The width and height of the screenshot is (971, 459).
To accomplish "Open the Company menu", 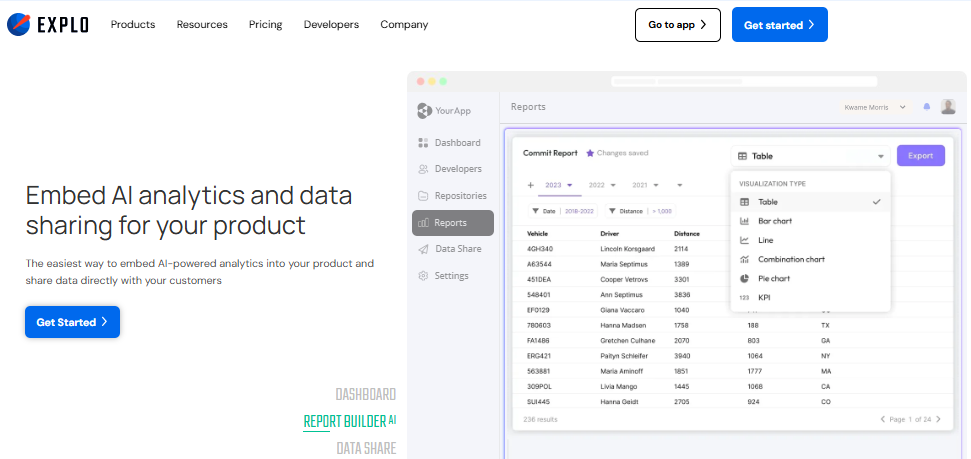I will click(404, 25).
